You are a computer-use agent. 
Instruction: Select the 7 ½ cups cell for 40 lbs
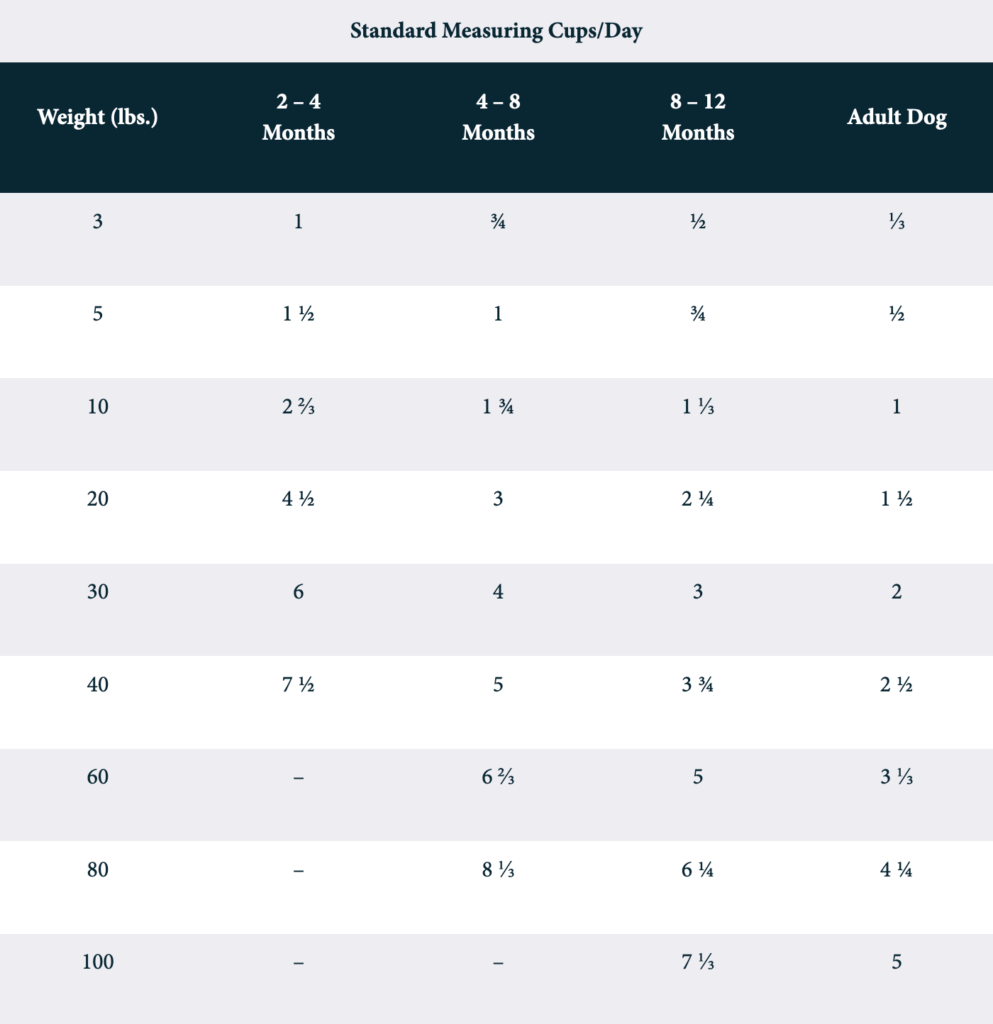(298, 685)
